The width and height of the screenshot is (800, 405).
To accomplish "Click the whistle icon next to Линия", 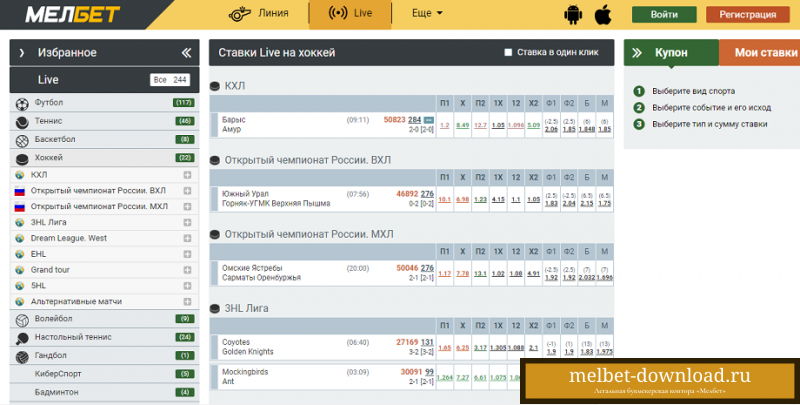I will tap(239, 14).
